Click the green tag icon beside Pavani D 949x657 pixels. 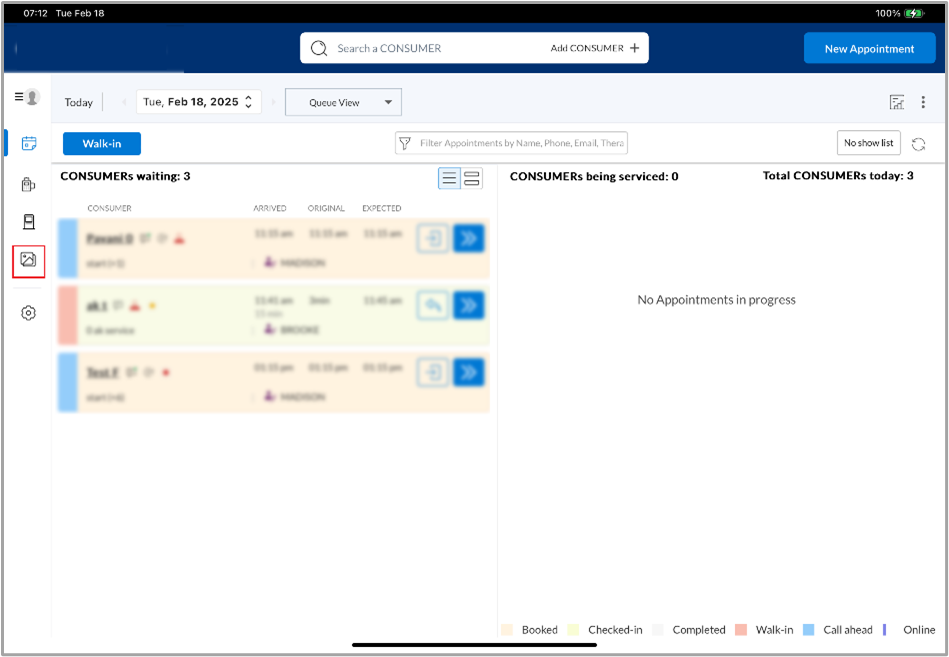(145, 238)
